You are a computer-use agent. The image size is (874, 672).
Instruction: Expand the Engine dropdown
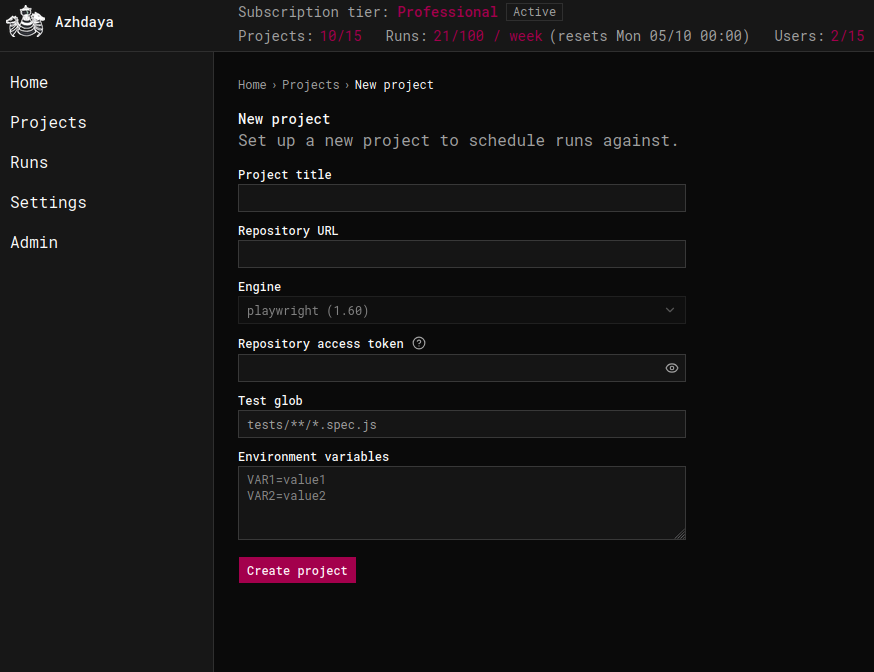pyautogui.click(x=462, y=310)
